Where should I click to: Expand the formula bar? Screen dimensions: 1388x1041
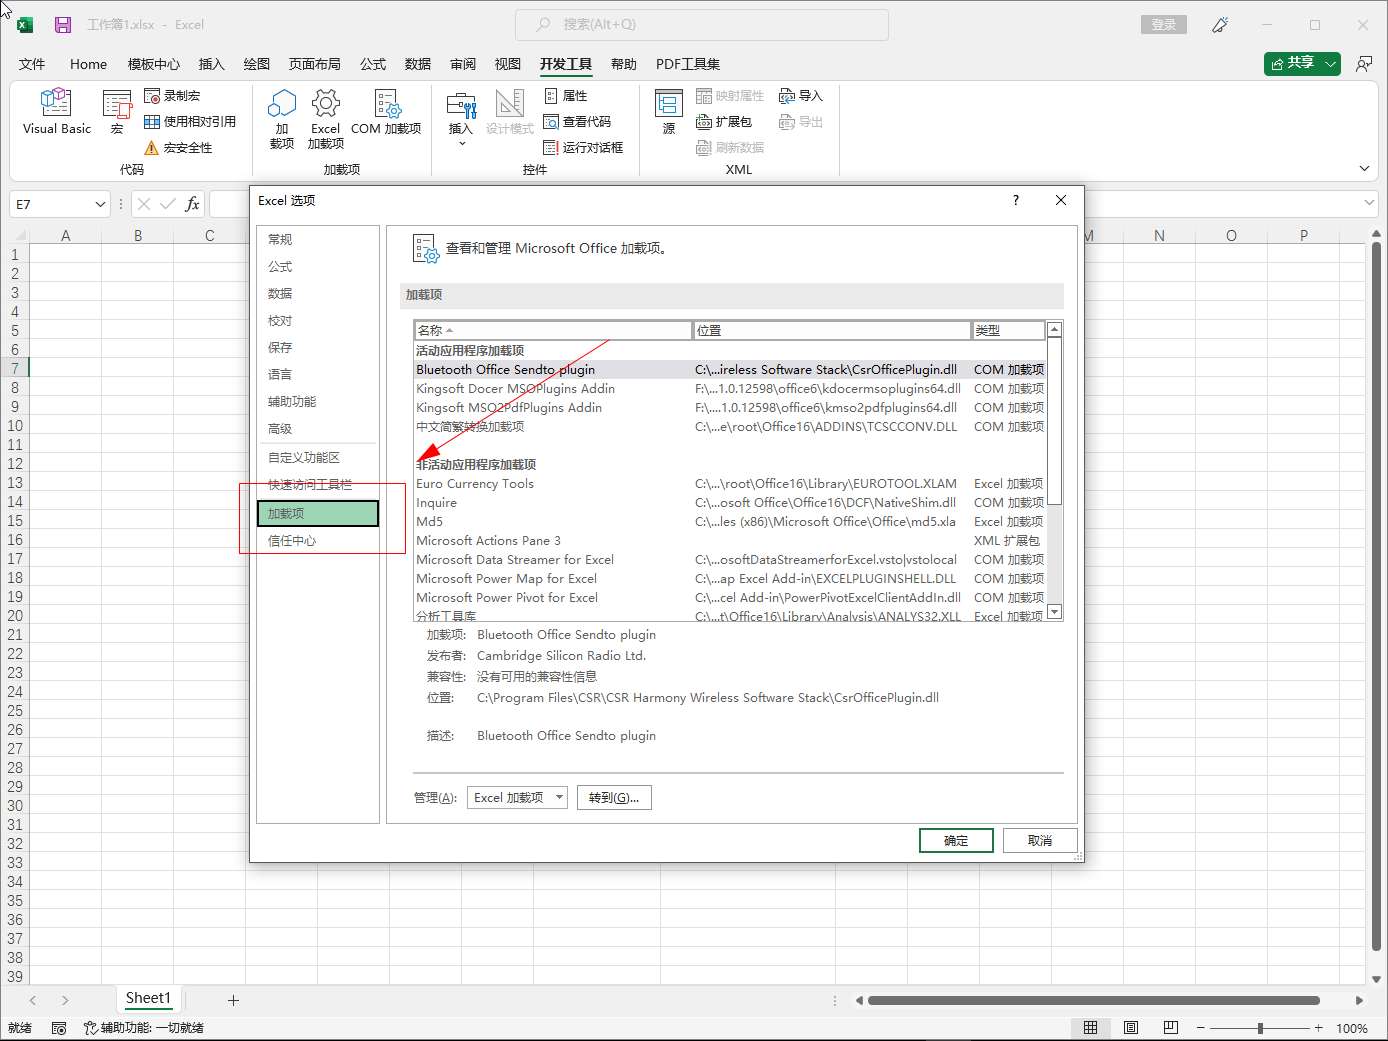[1369, 203]
